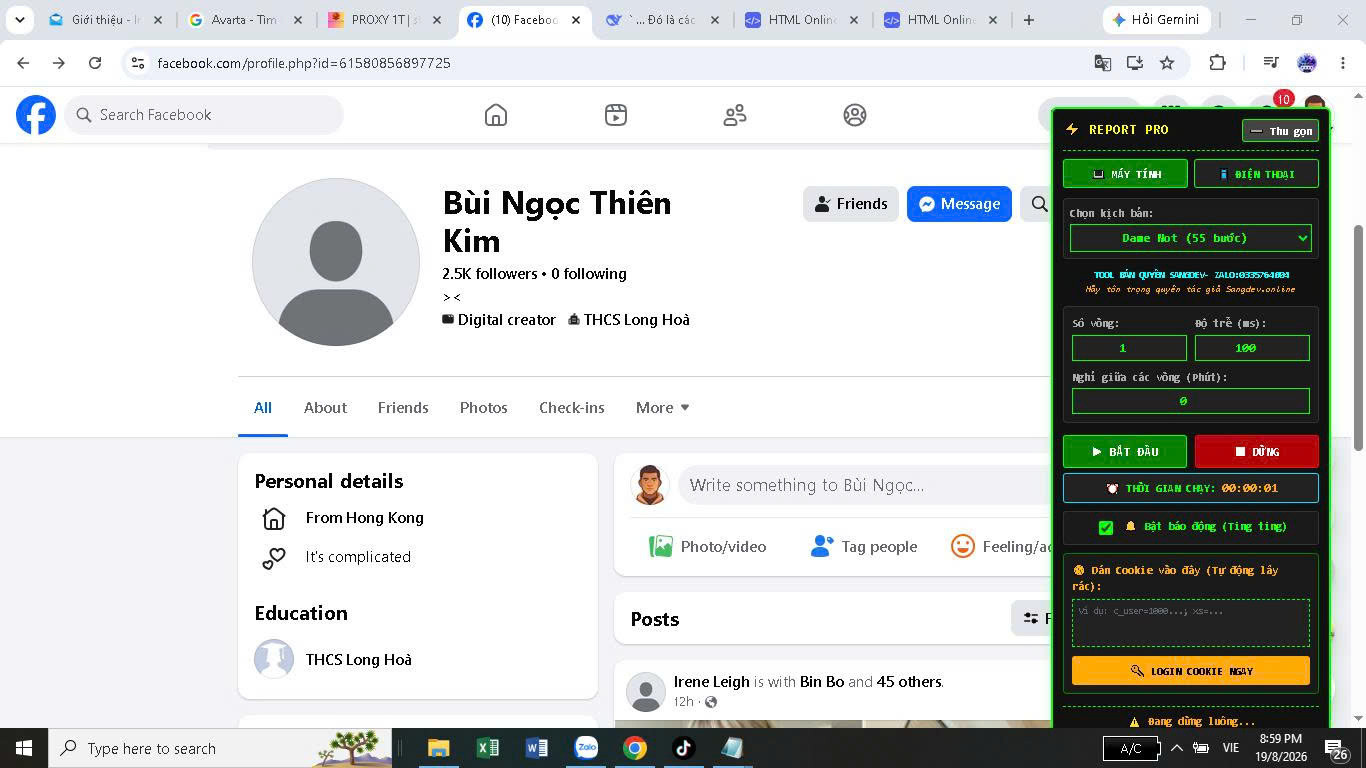Show hidden system tray icons

[x=1177, y=748]
